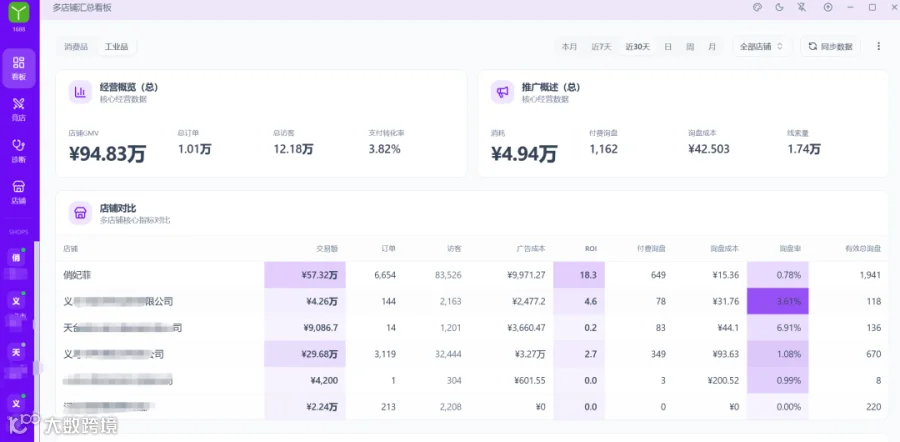Select the 月 granularity option
900x442 pixels.
click(x=712, y=47)
